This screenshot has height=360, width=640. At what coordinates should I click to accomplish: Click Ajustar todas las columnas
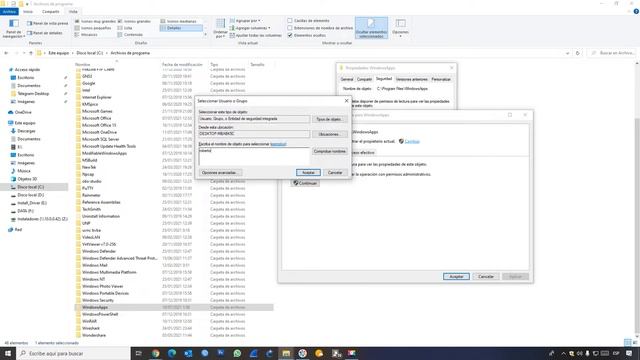click(256, 35)
